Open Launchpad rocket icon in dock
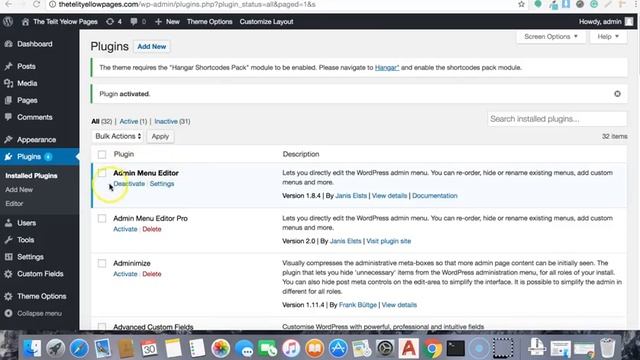640x360 pixels. (x=56, y=348)
